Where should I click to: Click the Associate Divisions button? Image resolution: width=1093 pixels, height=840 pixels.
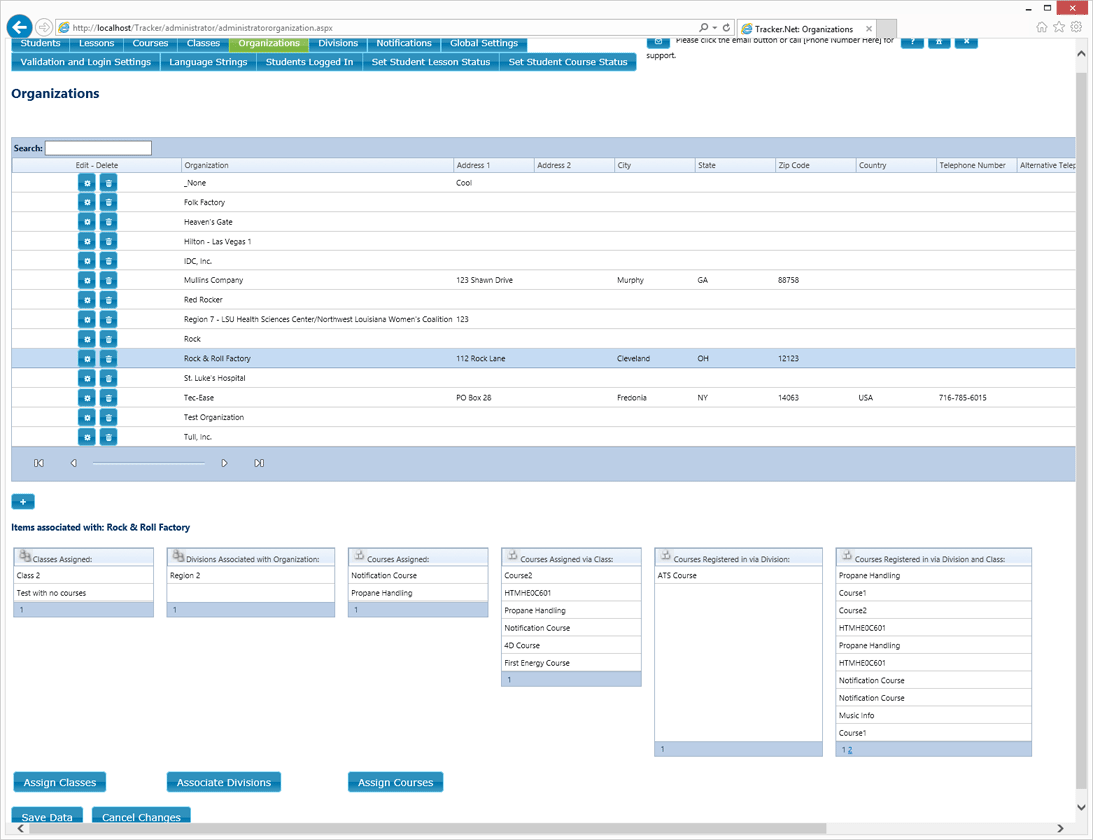(224, 783)
